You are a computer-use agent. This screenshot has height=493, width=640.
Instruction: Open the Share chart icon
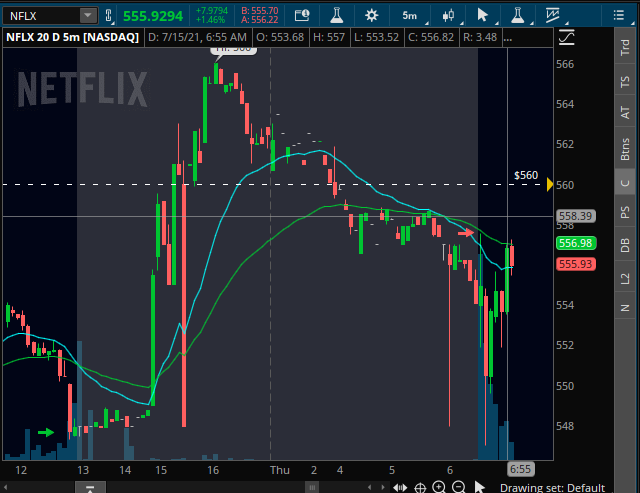302,16
